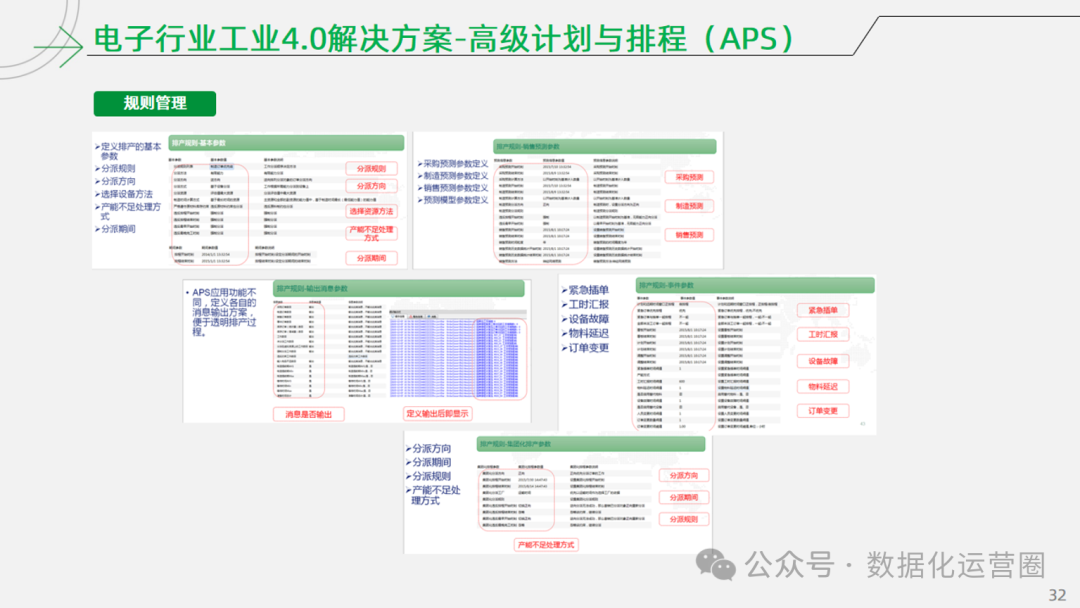
Task: Click the 销售预测参数定义 bullet
Action: (x=453, y=188)
